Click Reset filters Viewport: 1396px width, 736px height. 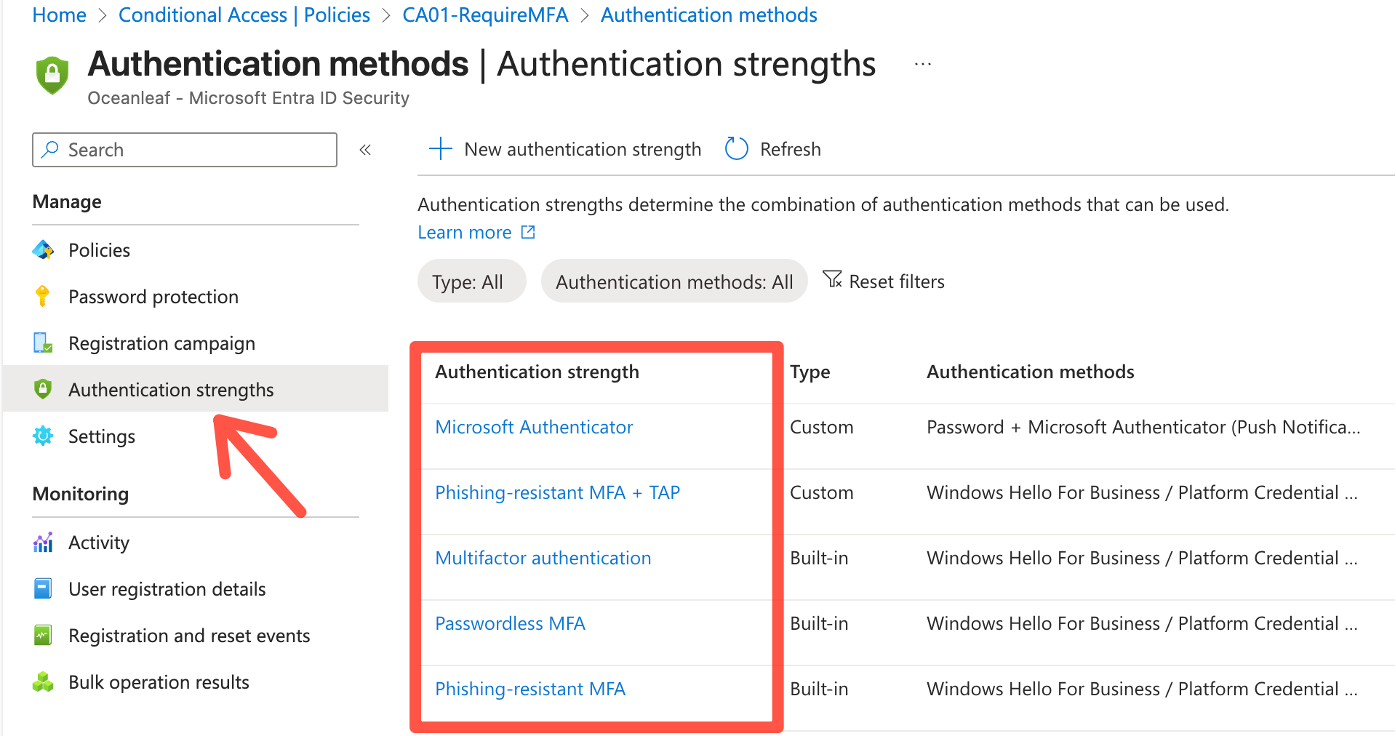884,281
